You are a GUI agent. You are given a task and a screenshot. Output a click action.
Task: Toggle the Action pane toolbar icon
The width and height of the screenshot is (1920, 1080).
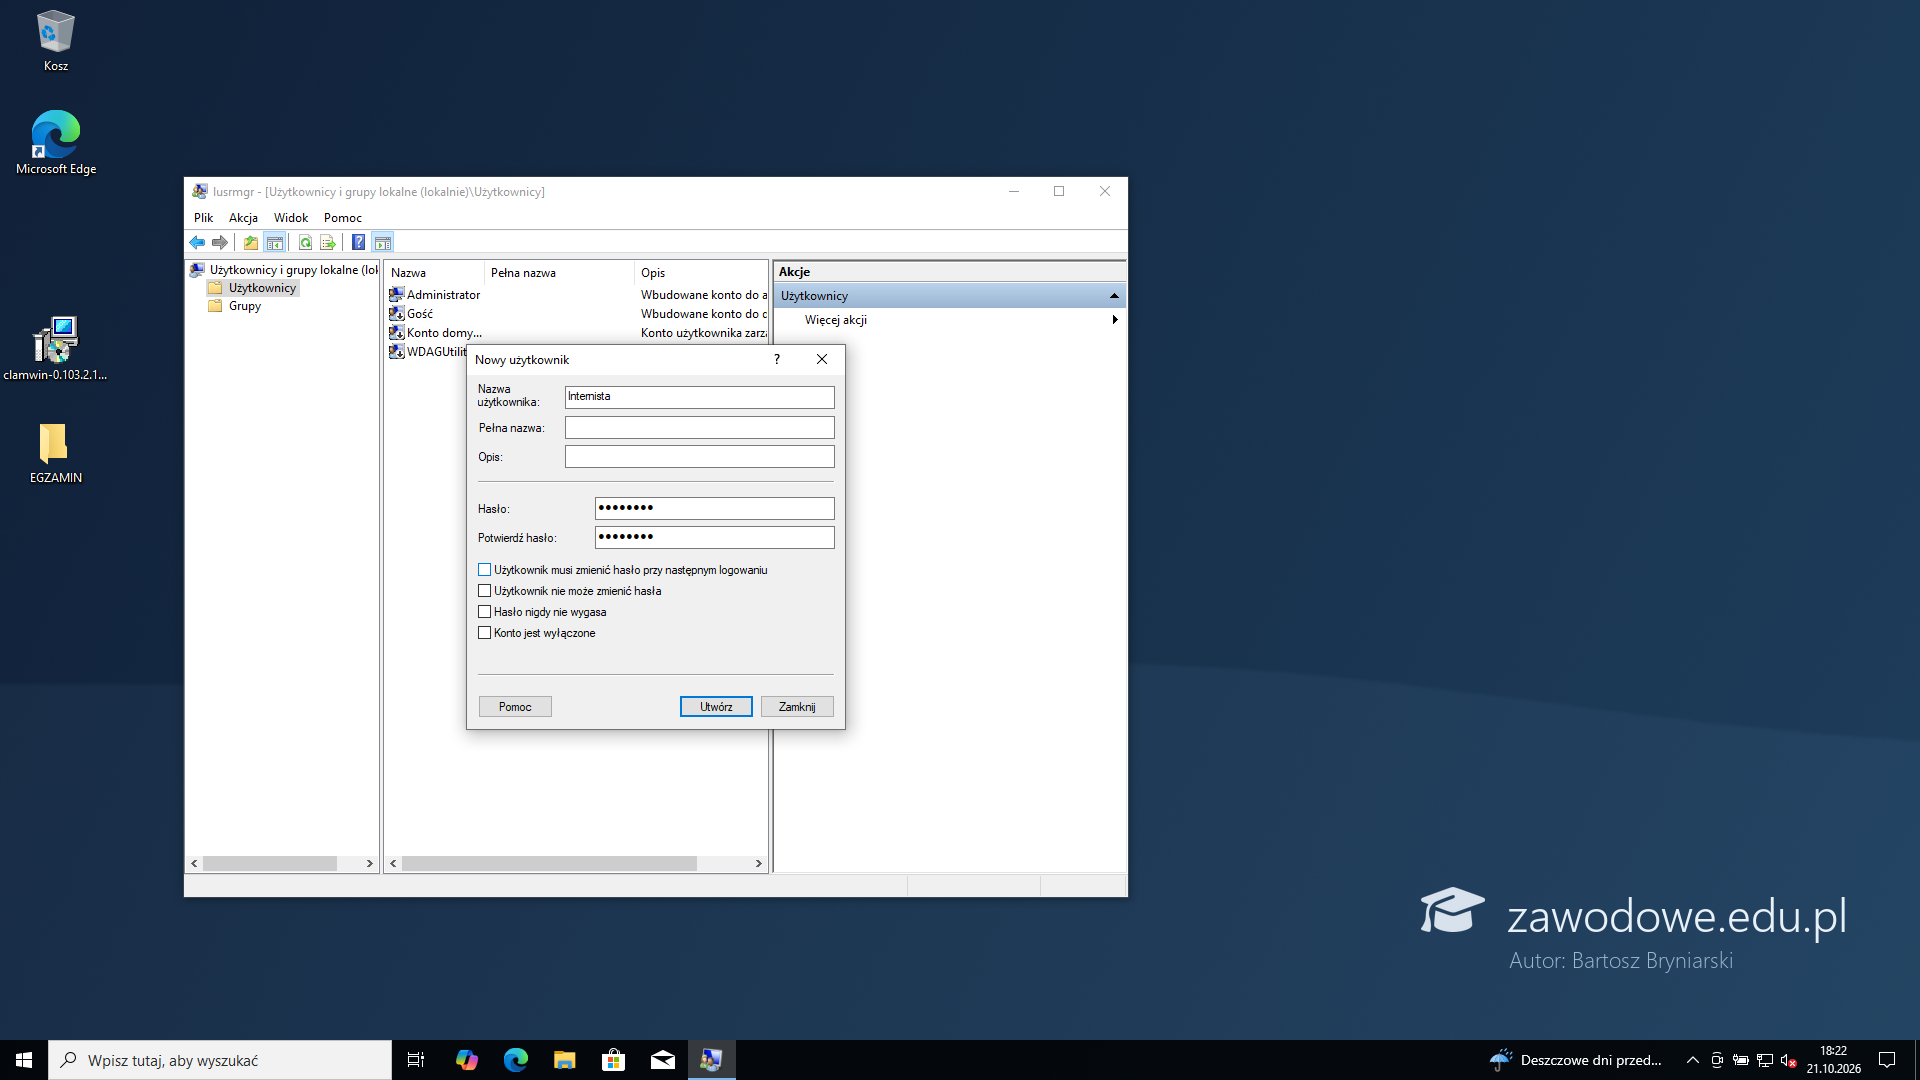pyautogui.click(x=382, y=243)
